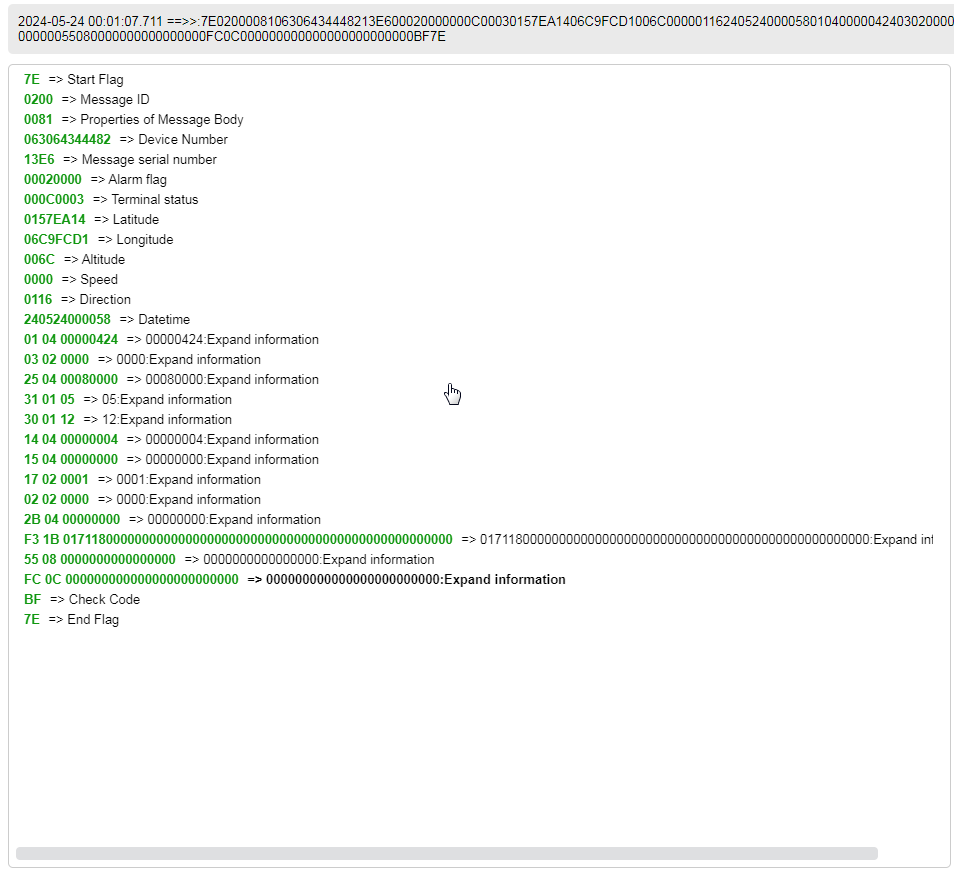Click the Longitude value 06C9FCD1
The height and width of the screenshot is (878, 954).
point(56,239)
